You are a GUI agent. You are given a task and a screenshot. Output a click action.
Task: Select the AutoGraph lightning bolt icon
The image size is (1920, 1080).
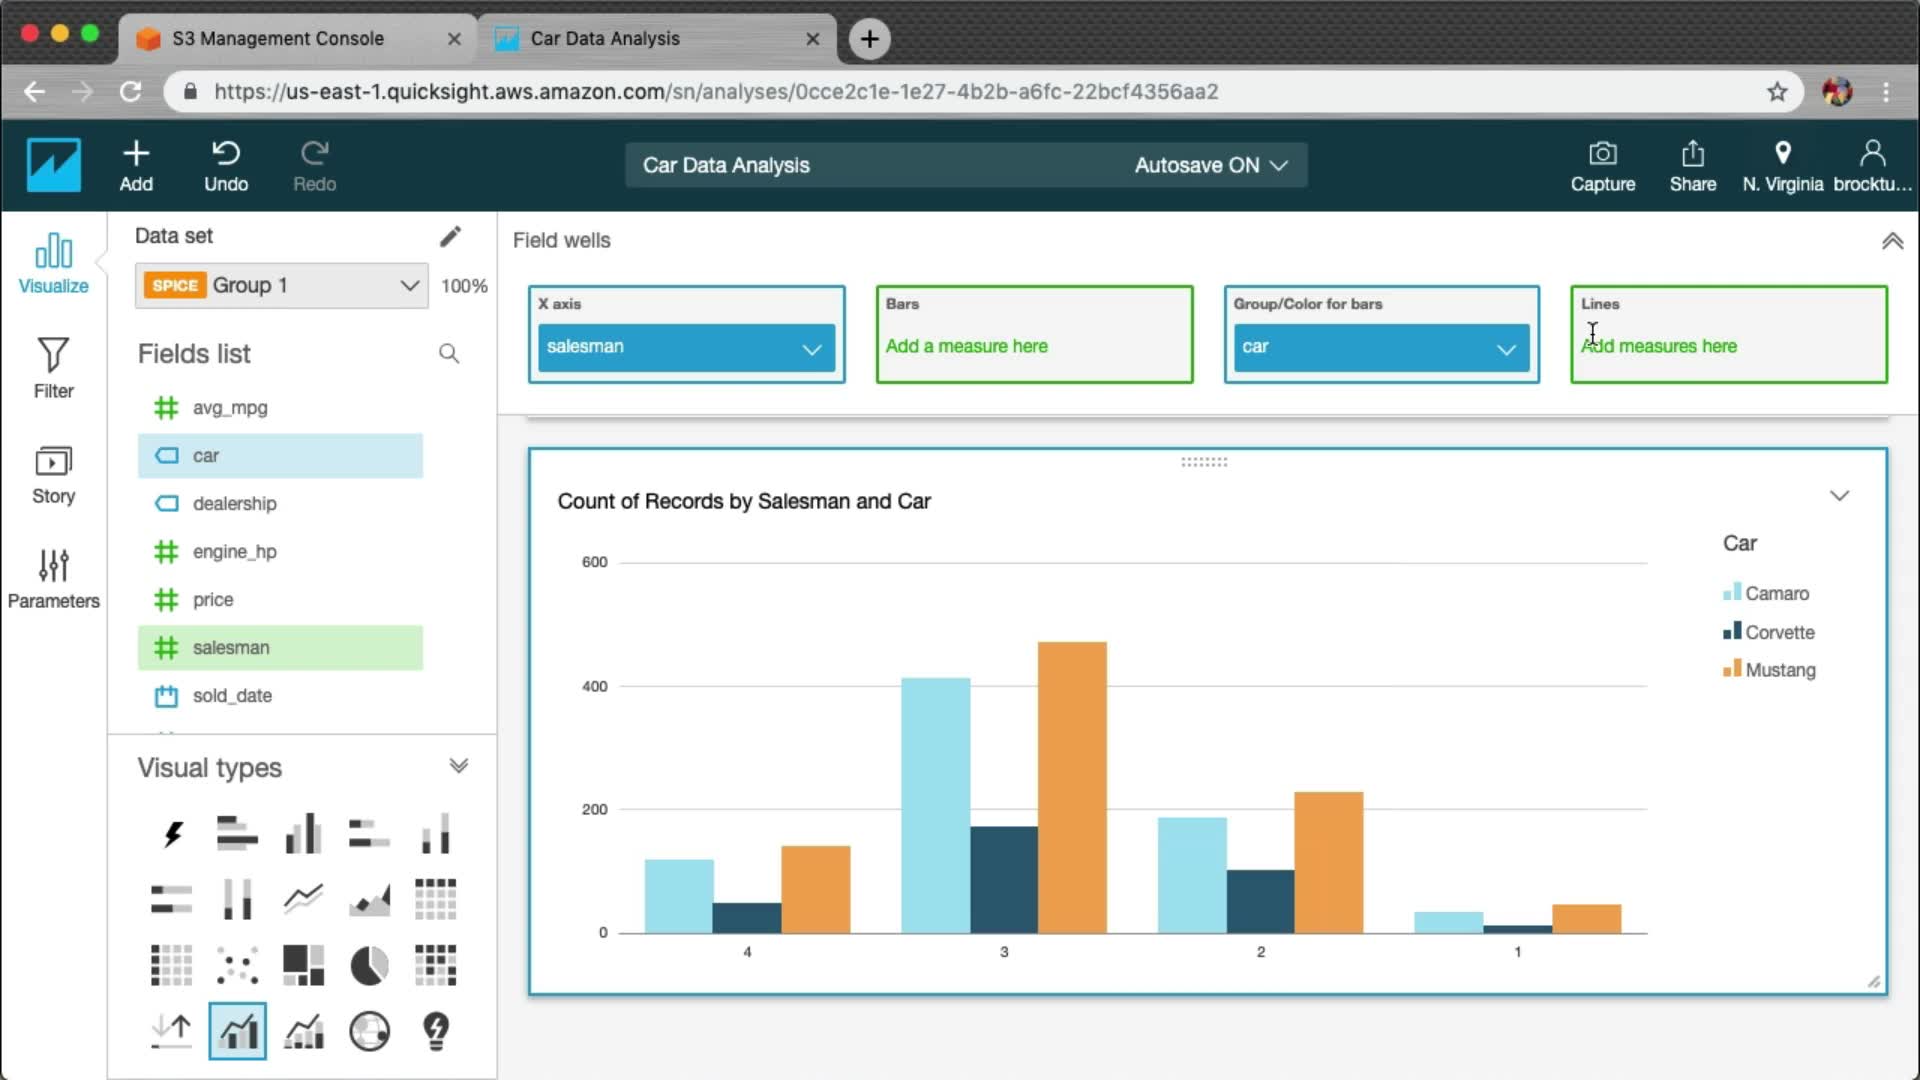pos(172,833)
